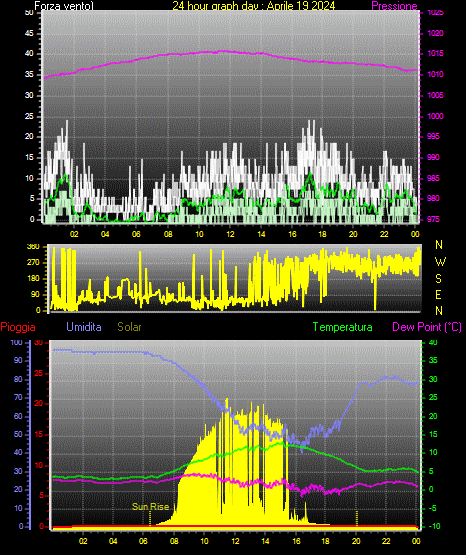Click the dotted sunset marker near 20

356,518
